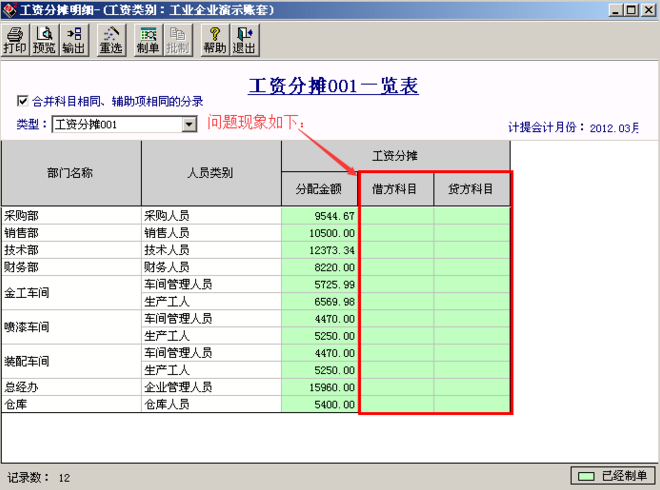Screen dimensions: 660x490
Task: Click the 已经制单 green legend swatch
Action: [583, 476]
